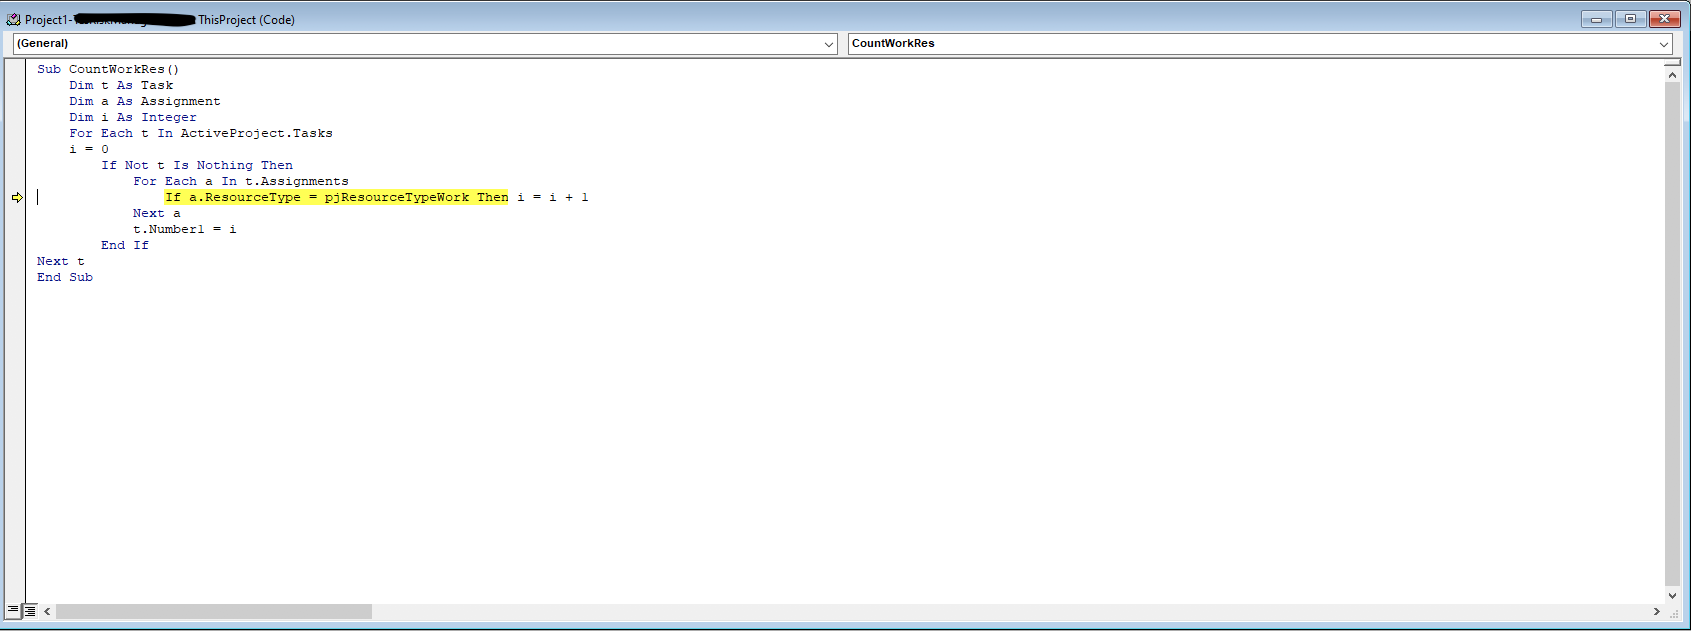Click the horizontal scrollbar right arrow
The width and height of the screenshot is (1691, 631).
point(1656,611)
